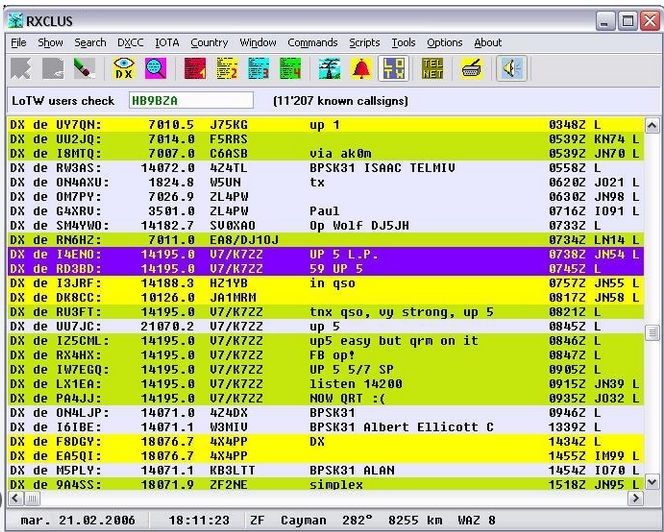Image resolution: width=664 pixels, height=532 pixels.
Task: Toggle the speaker sound icon
Action: point(512,69)
